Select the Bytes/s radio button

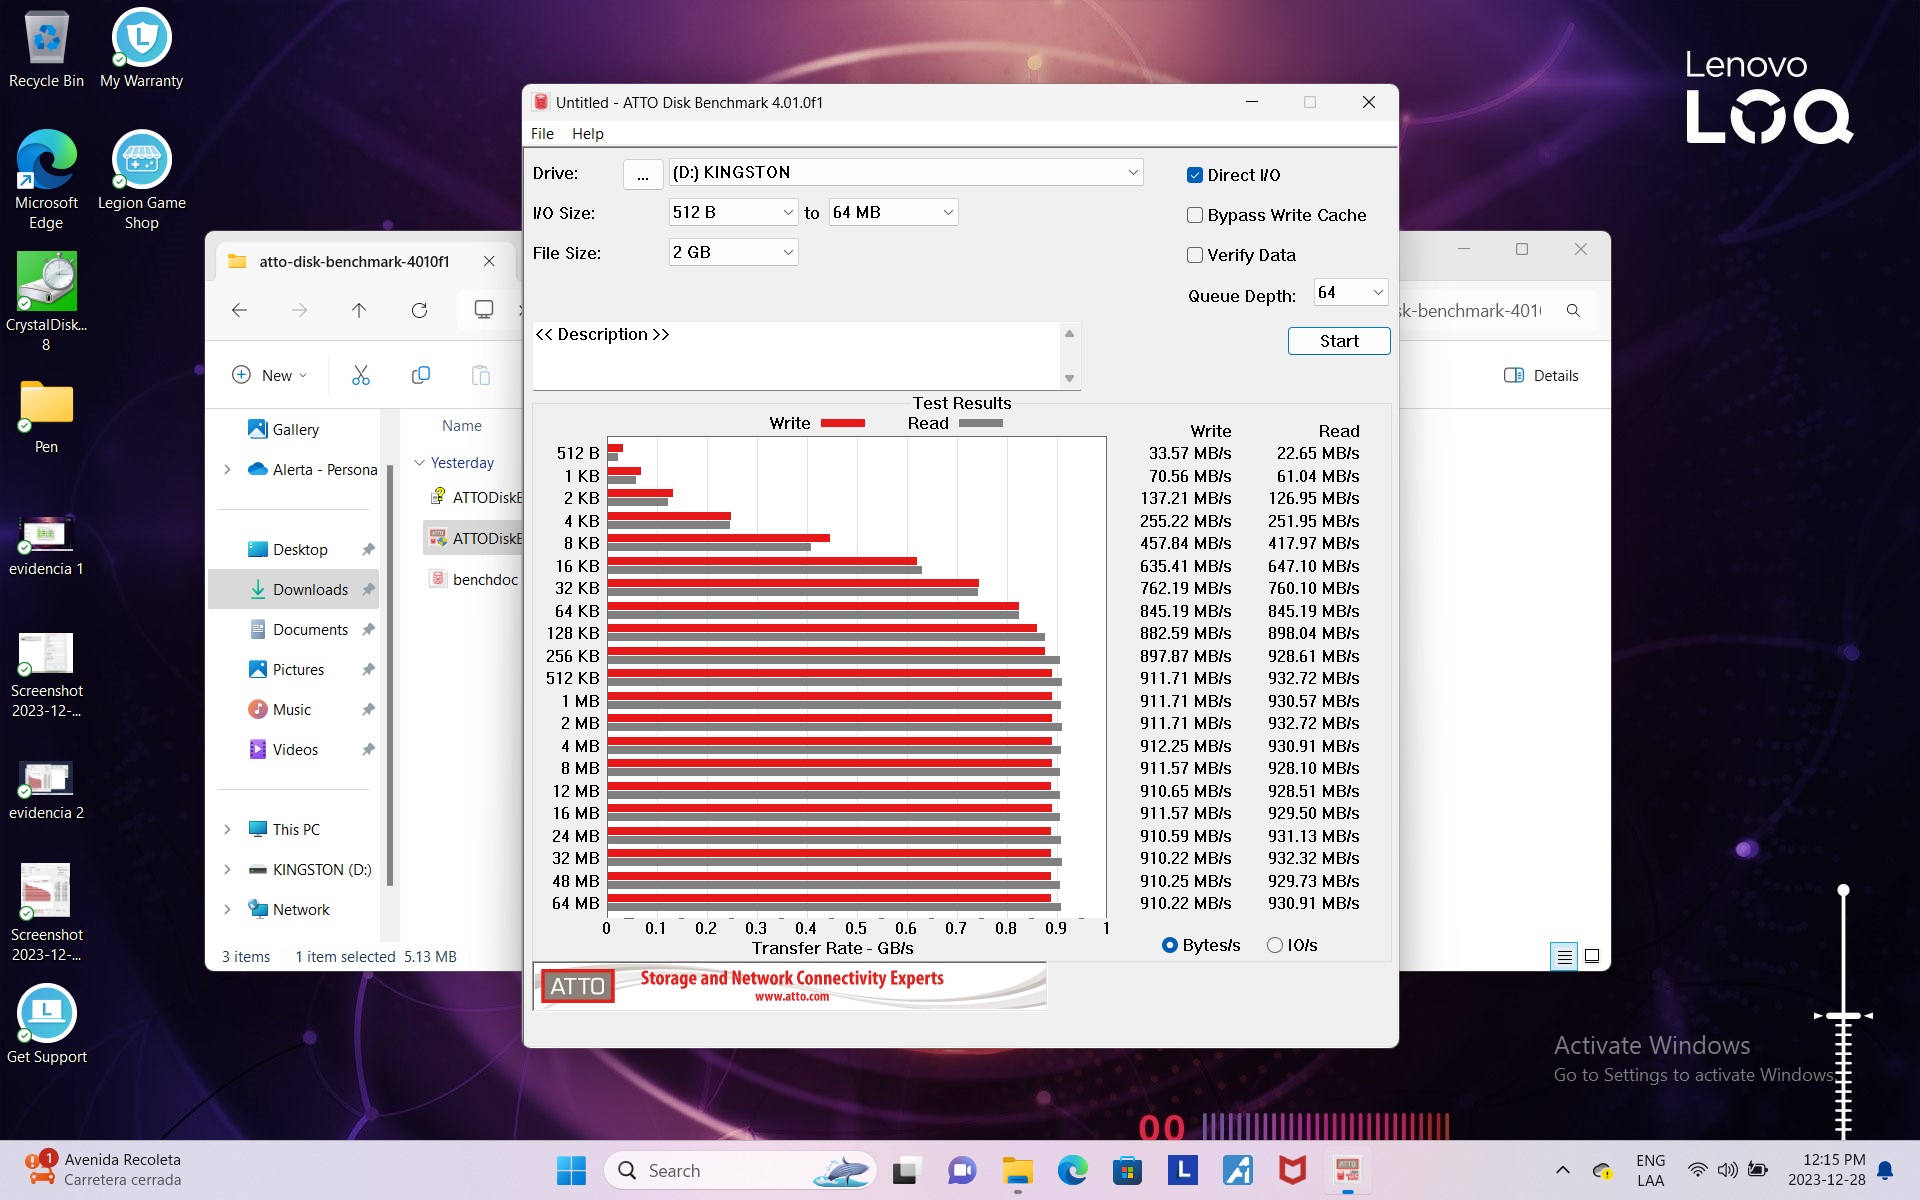[1169, 945]
